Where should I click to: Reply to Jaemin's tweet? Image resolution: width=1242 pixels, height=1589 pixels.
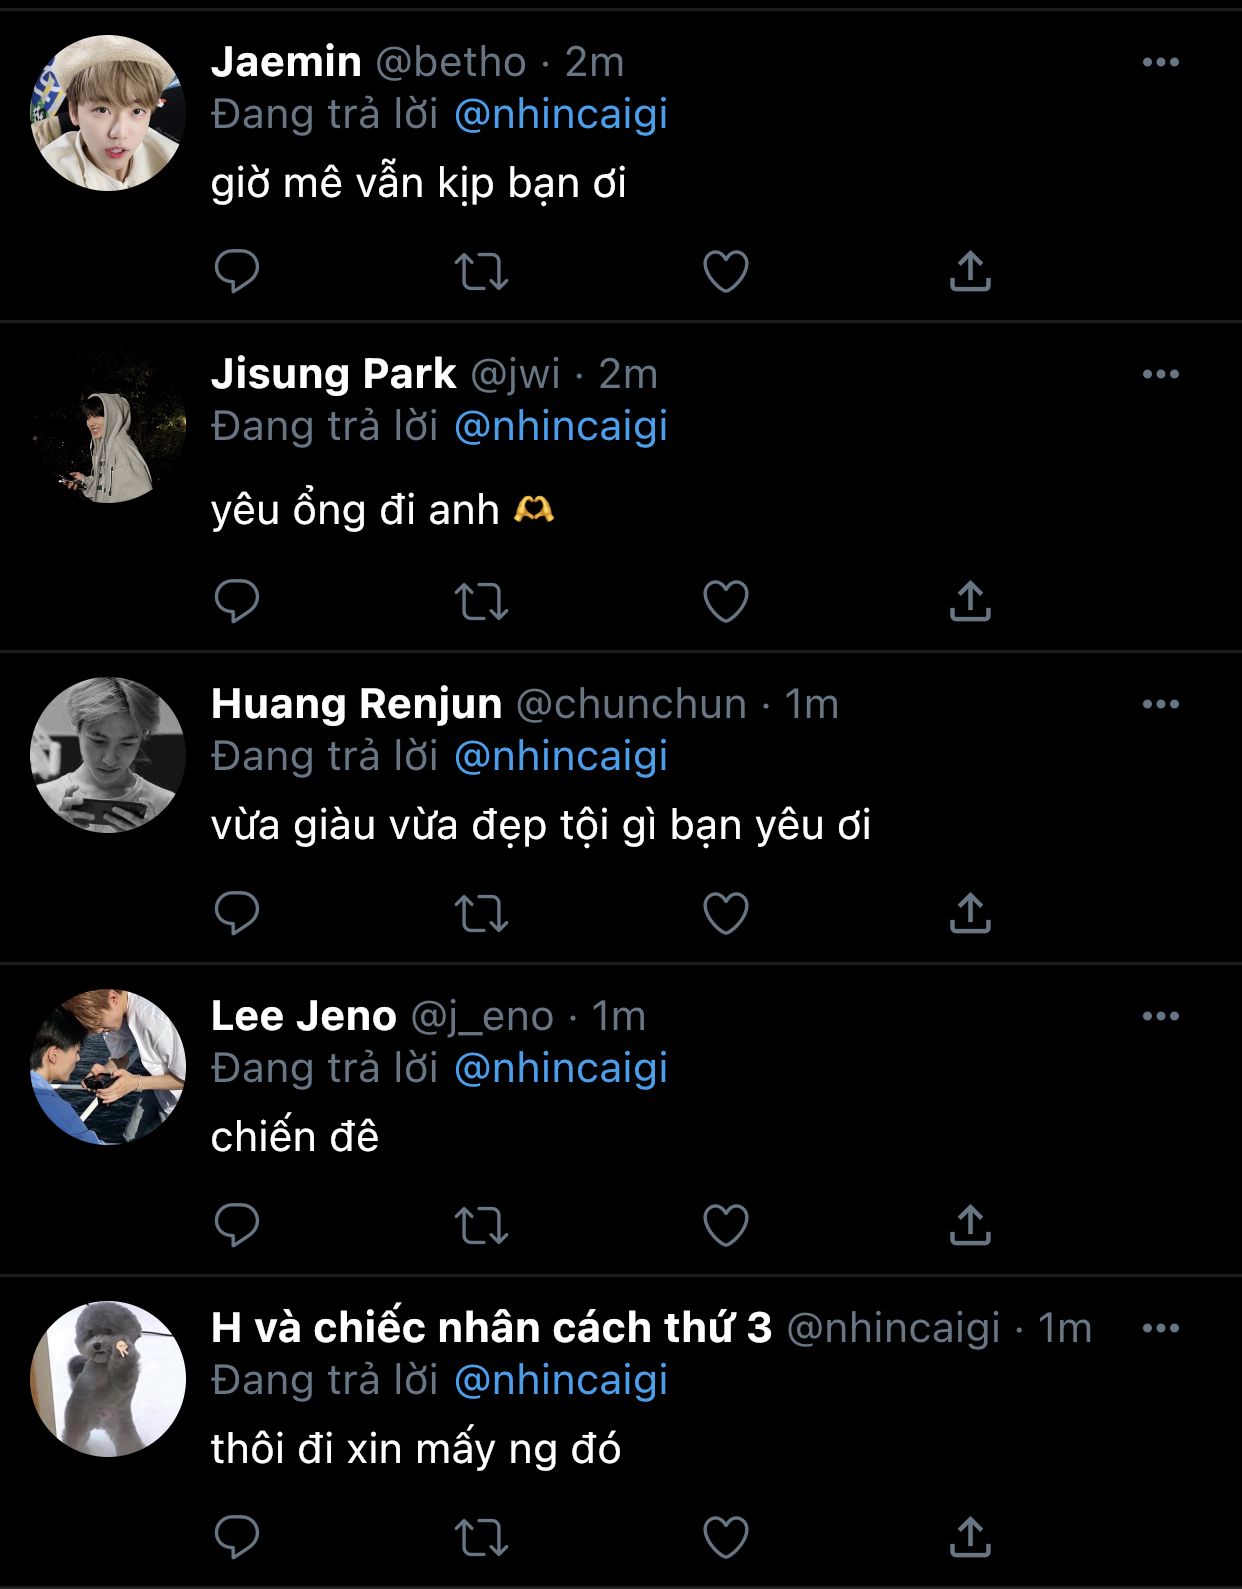(237, 271)
